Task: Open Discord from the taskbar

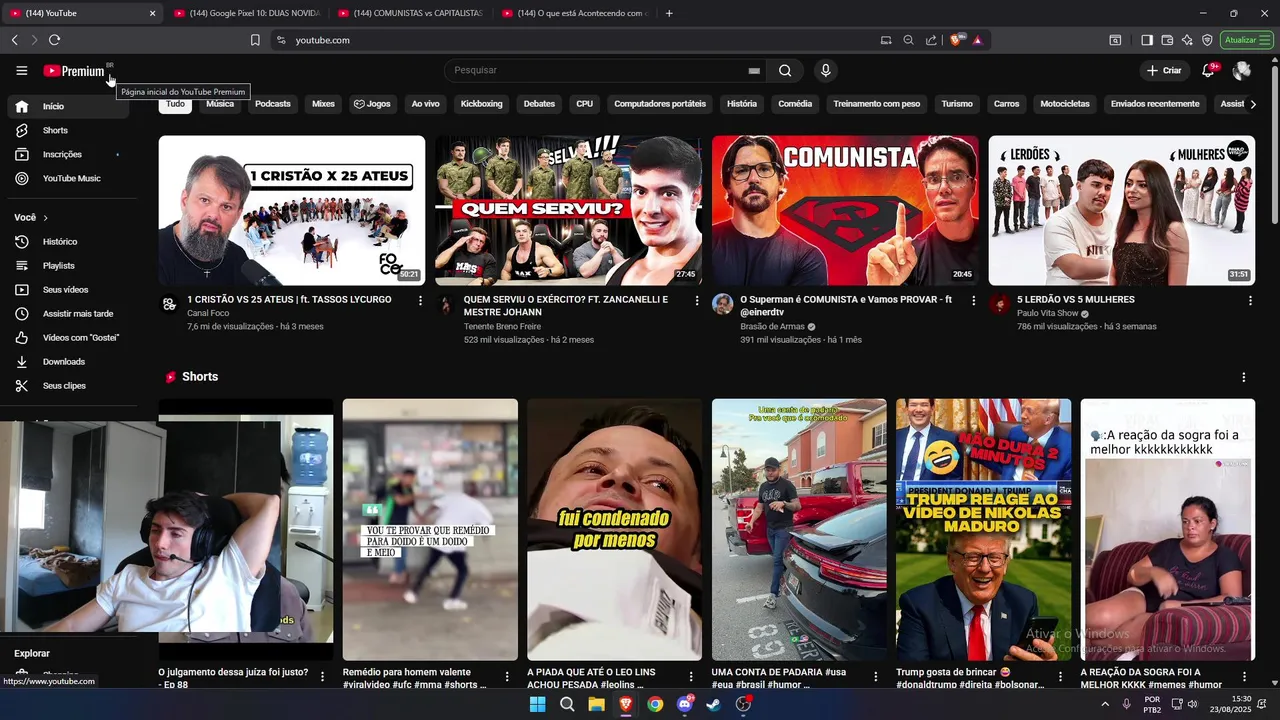Action: click(x=685, y=704)
